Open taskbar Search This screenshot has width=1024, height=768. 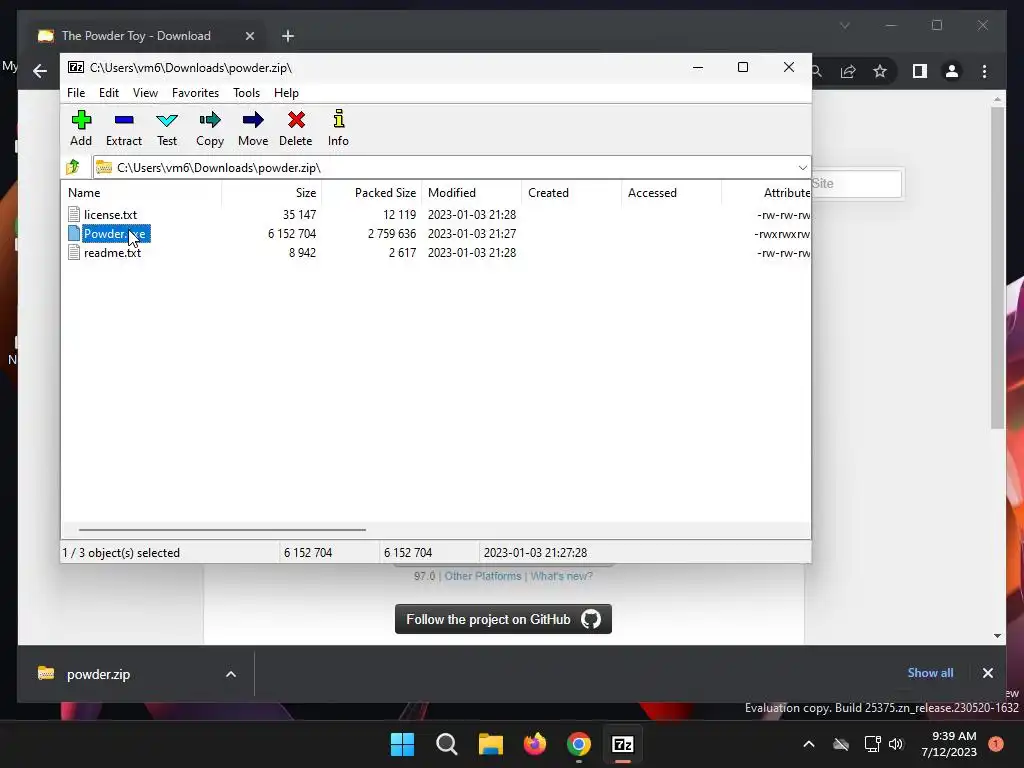[447, 744]
